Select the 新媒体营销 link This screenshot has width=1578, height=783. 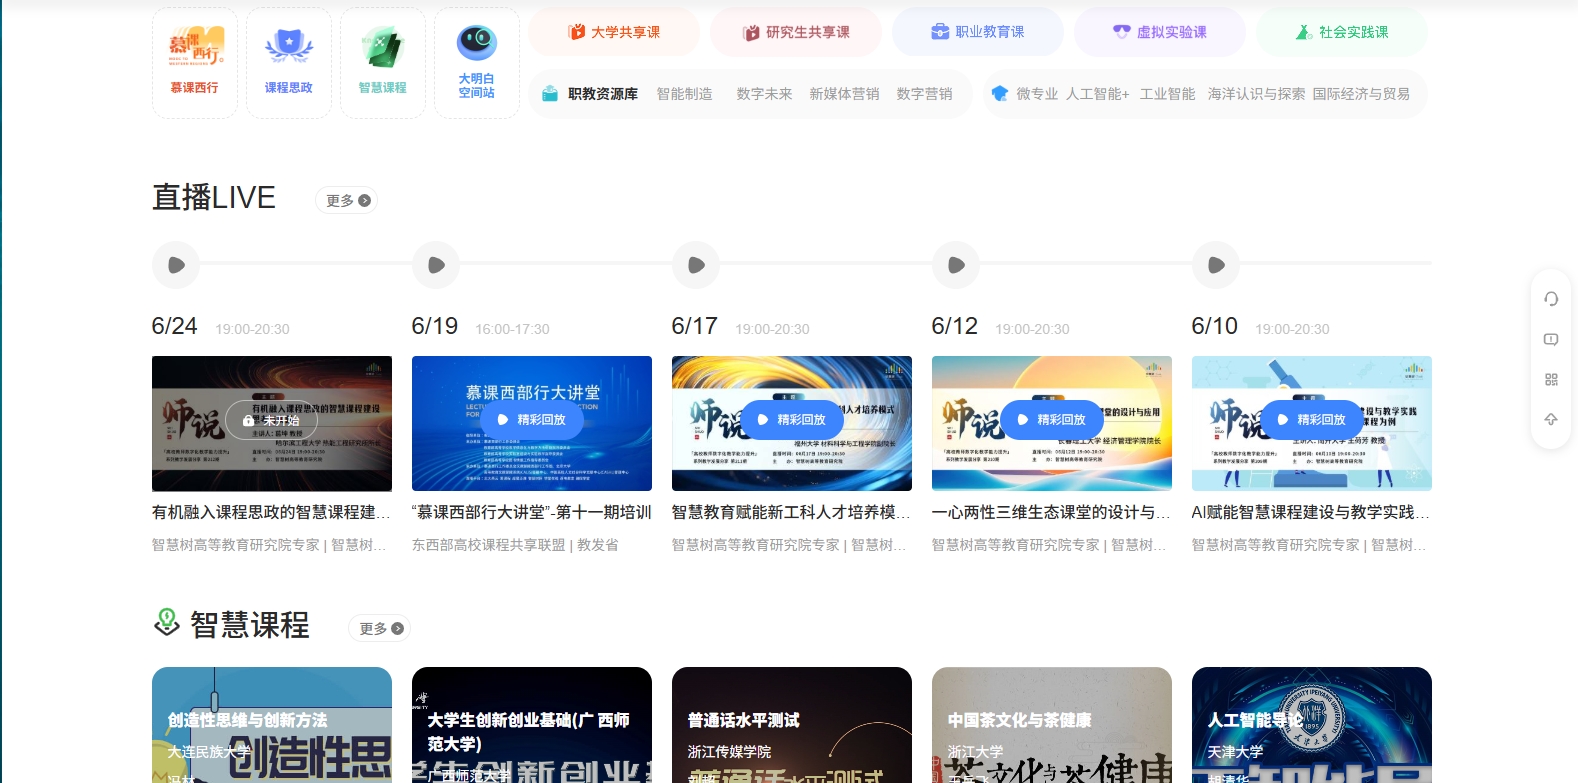(x=844, y=94)
